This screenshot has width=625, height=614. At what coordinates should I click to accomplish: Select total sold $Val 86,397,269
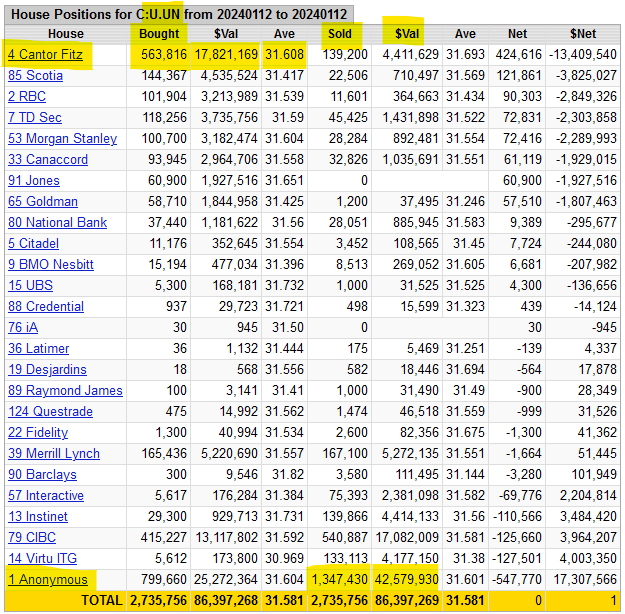coord(407,600)
